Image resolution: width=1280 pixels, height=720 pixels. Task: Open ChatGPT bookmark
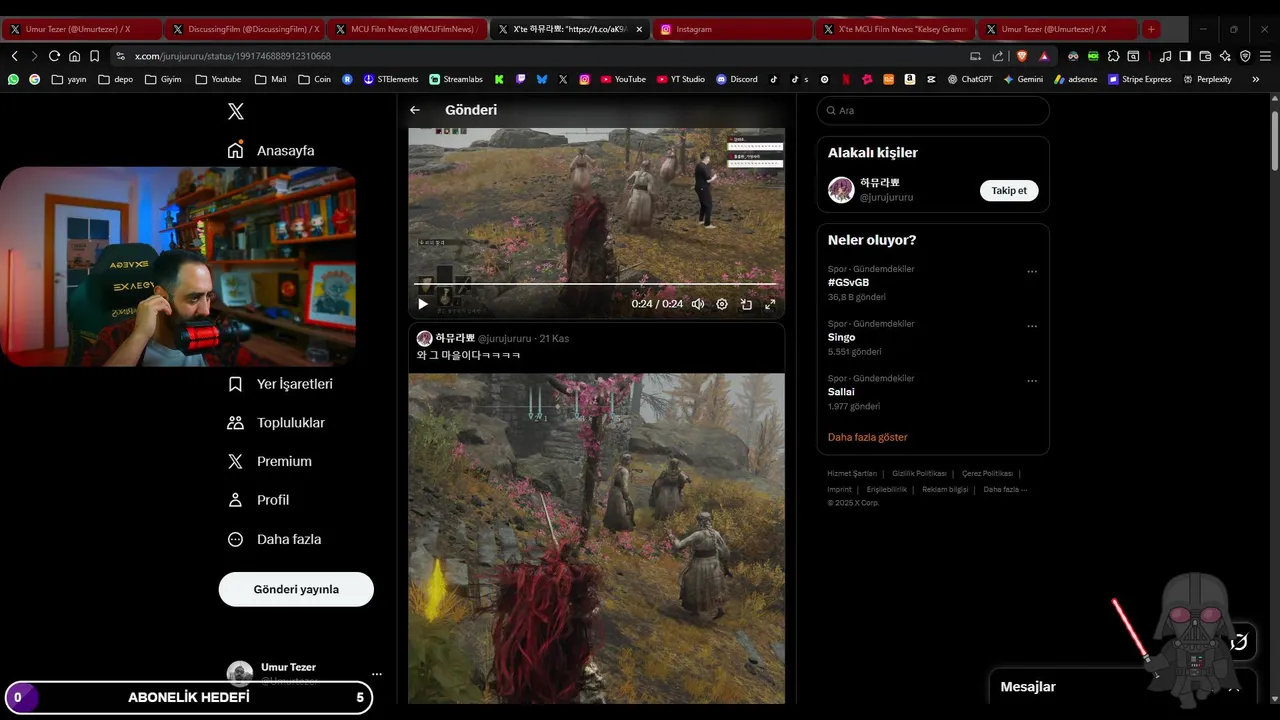[x=970, y=79]
